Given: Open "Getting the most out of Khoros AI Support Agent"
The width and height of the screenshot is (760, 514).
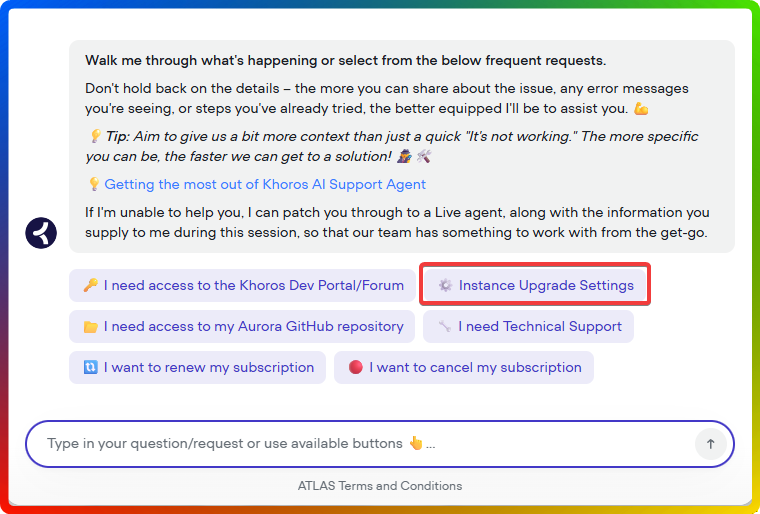Looking at the screenshot, I should click(x=265, y=184).
